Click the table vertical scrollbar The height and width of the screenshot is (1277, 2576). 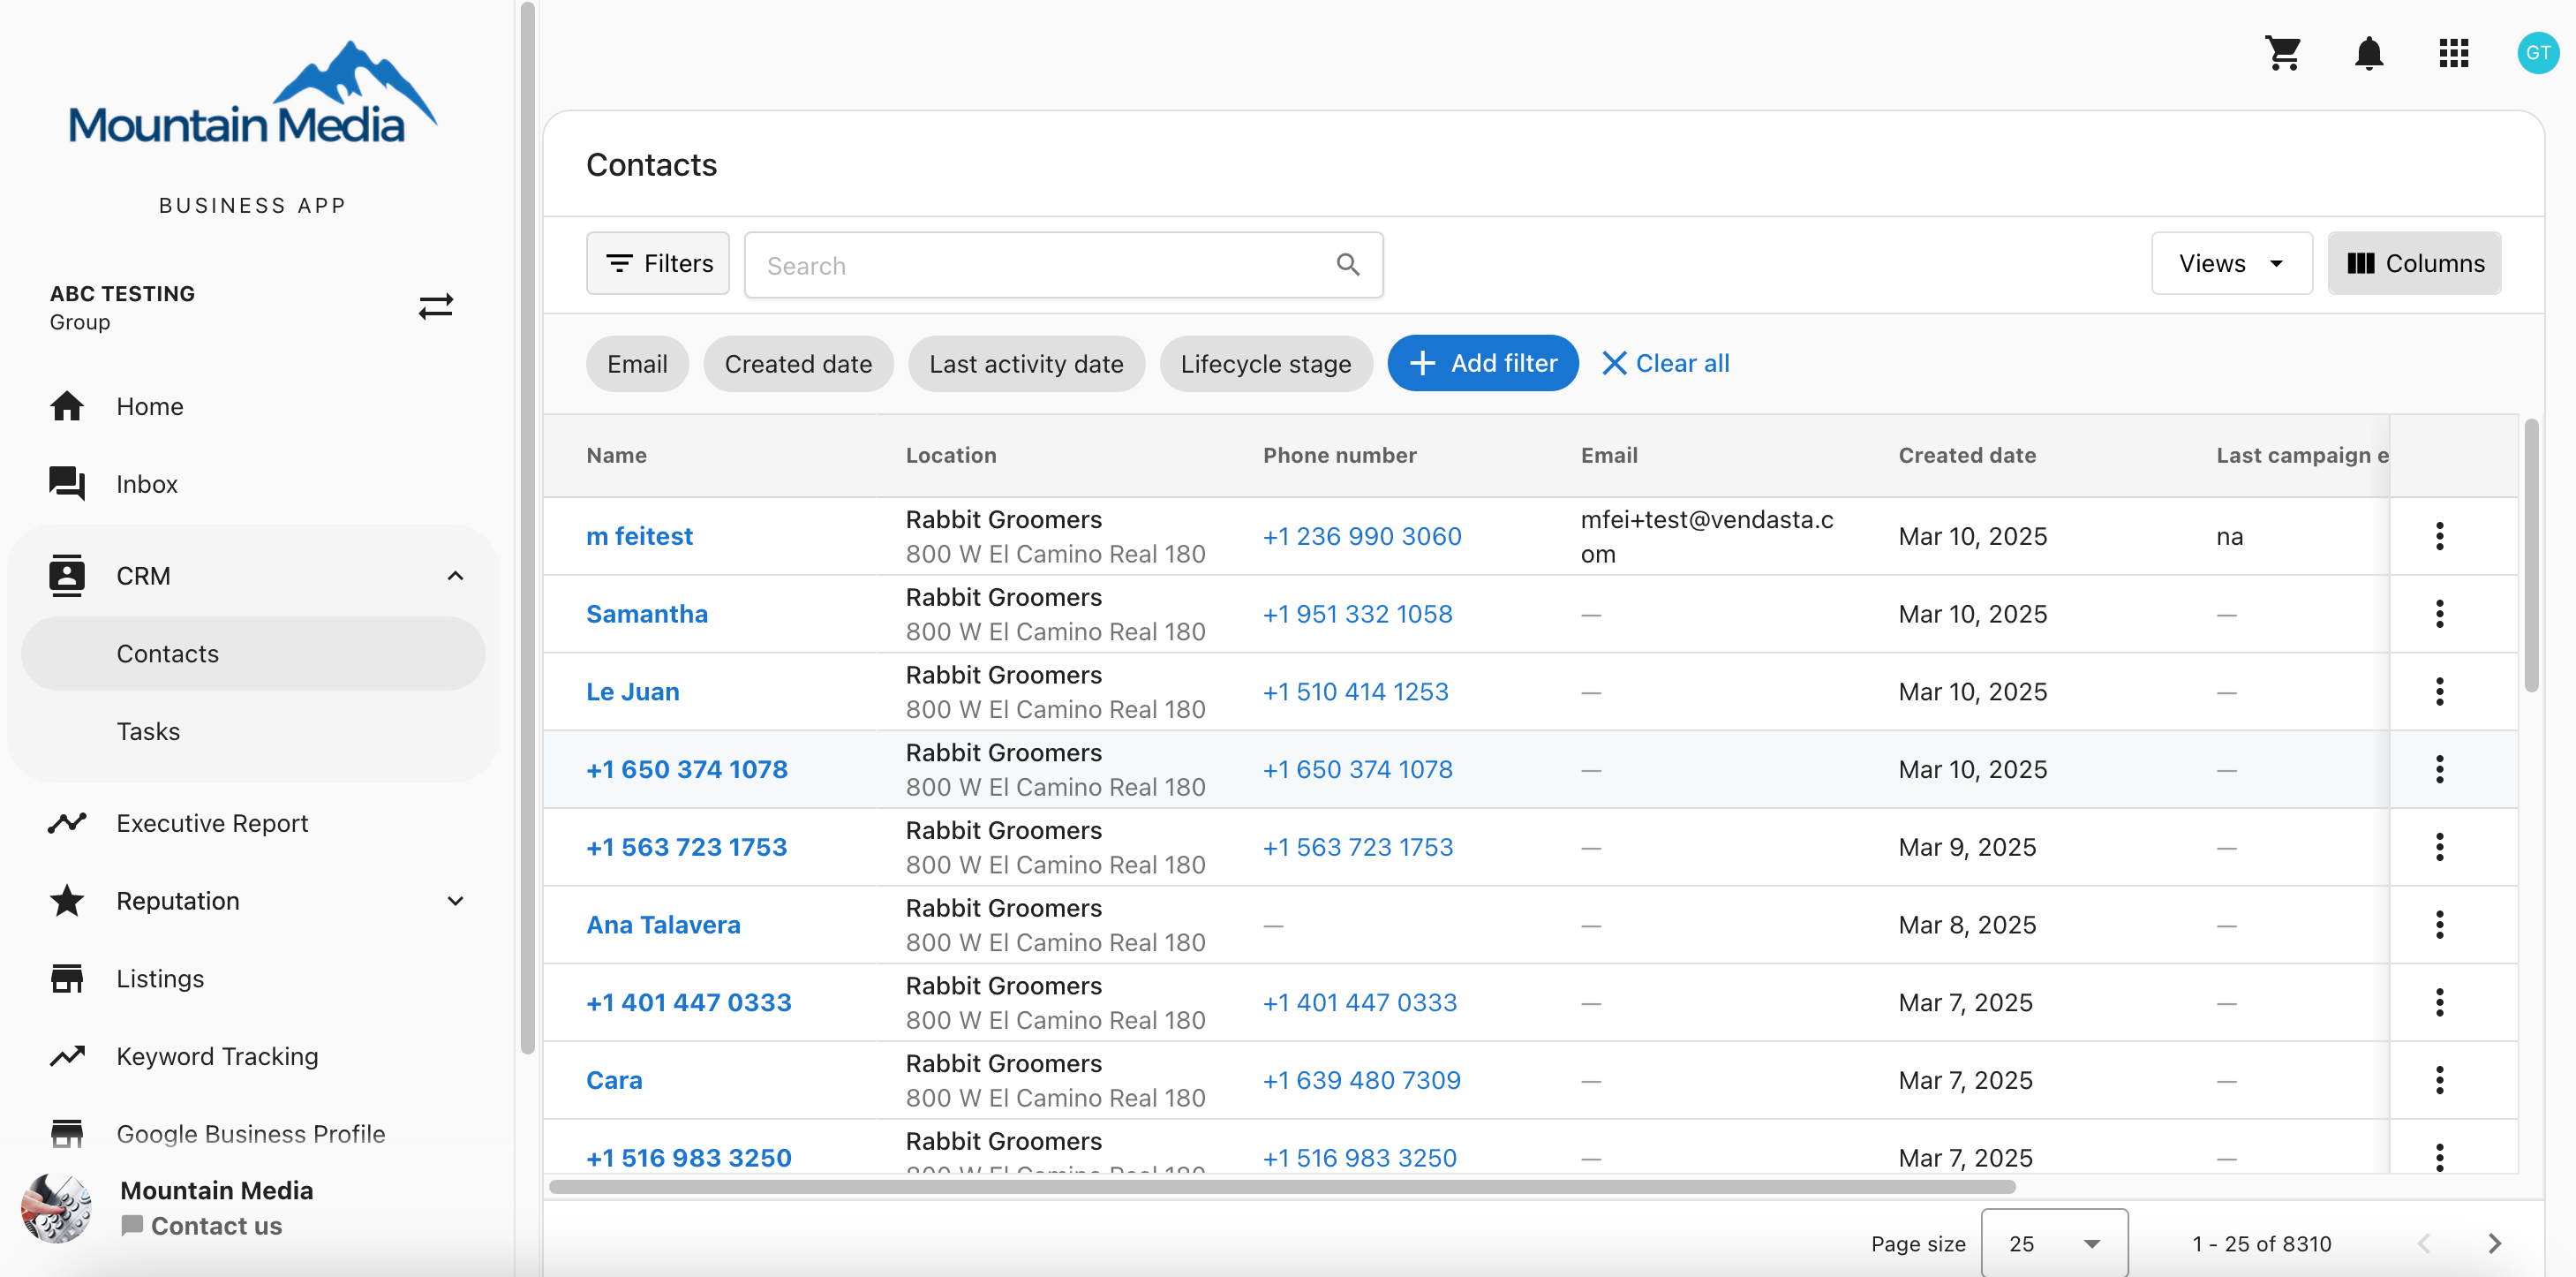click(2530, 556)
